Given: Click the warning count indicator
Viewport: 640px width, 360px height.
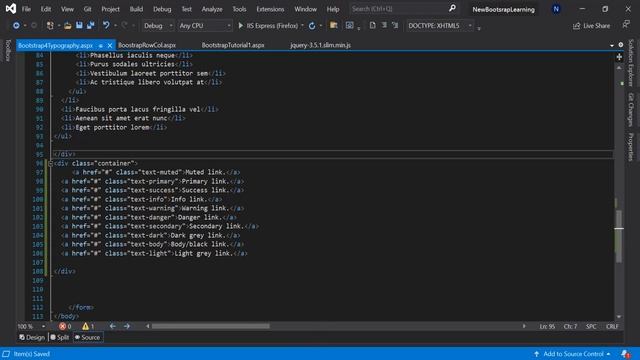Looking at the screenshot, I should [x=88, y=326].
